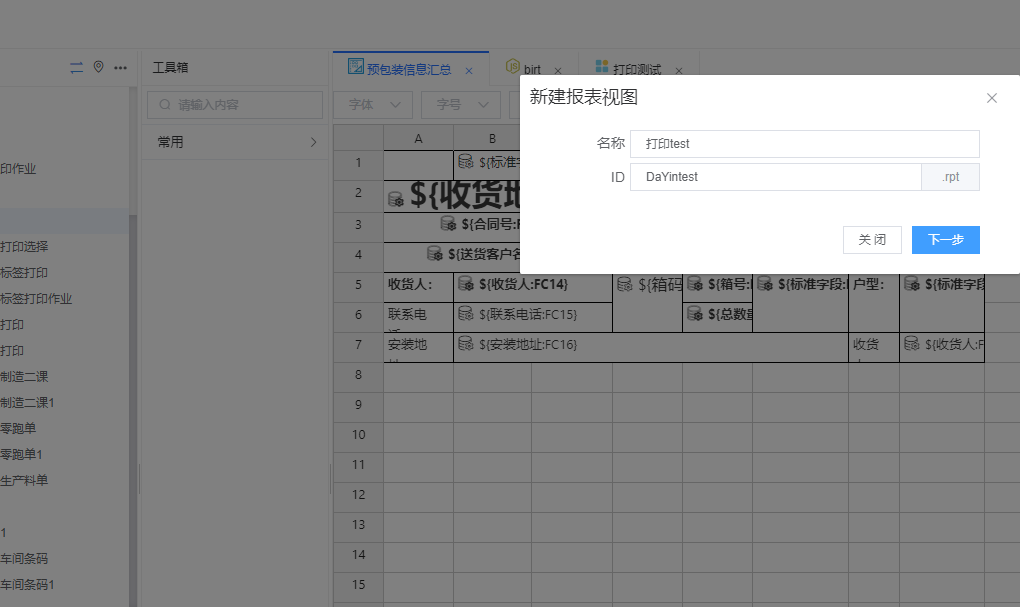Open the three-dots more options menu

(x=121, y=68)
